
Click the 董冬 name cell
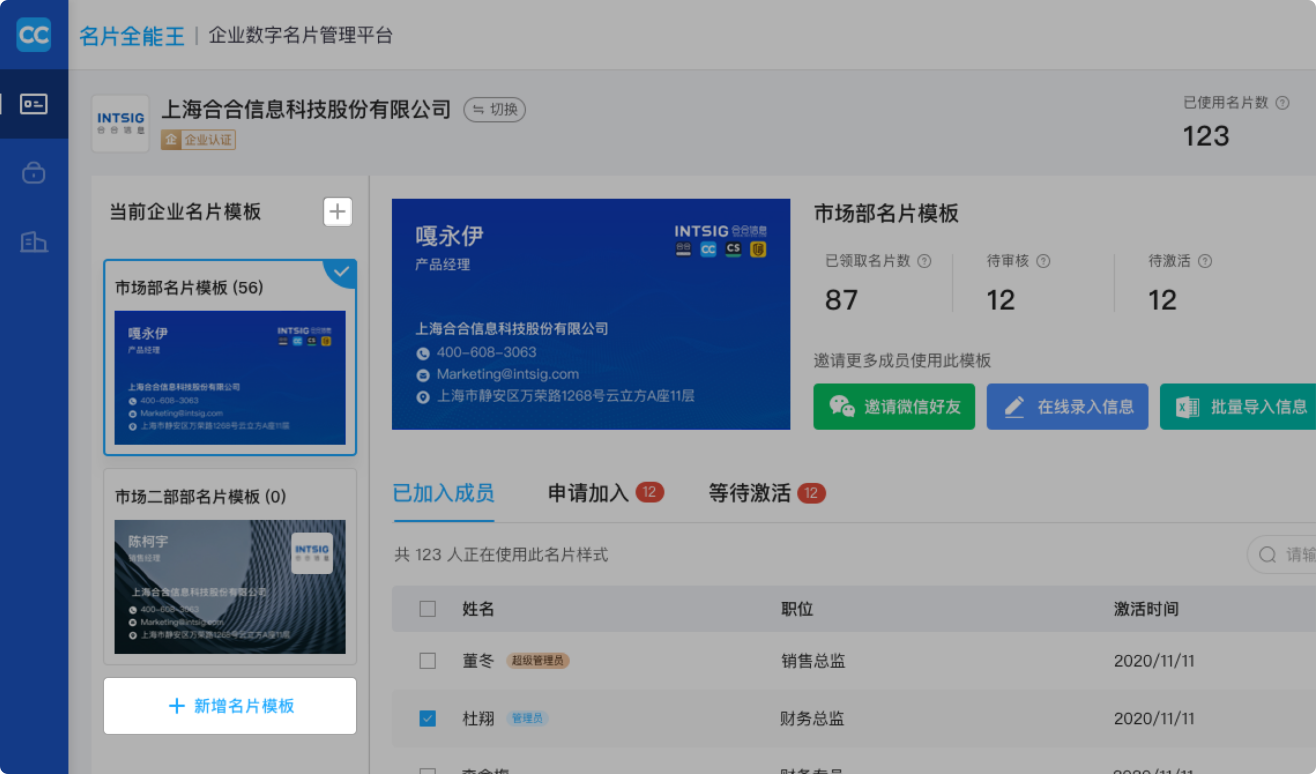[x=478, y=661]
